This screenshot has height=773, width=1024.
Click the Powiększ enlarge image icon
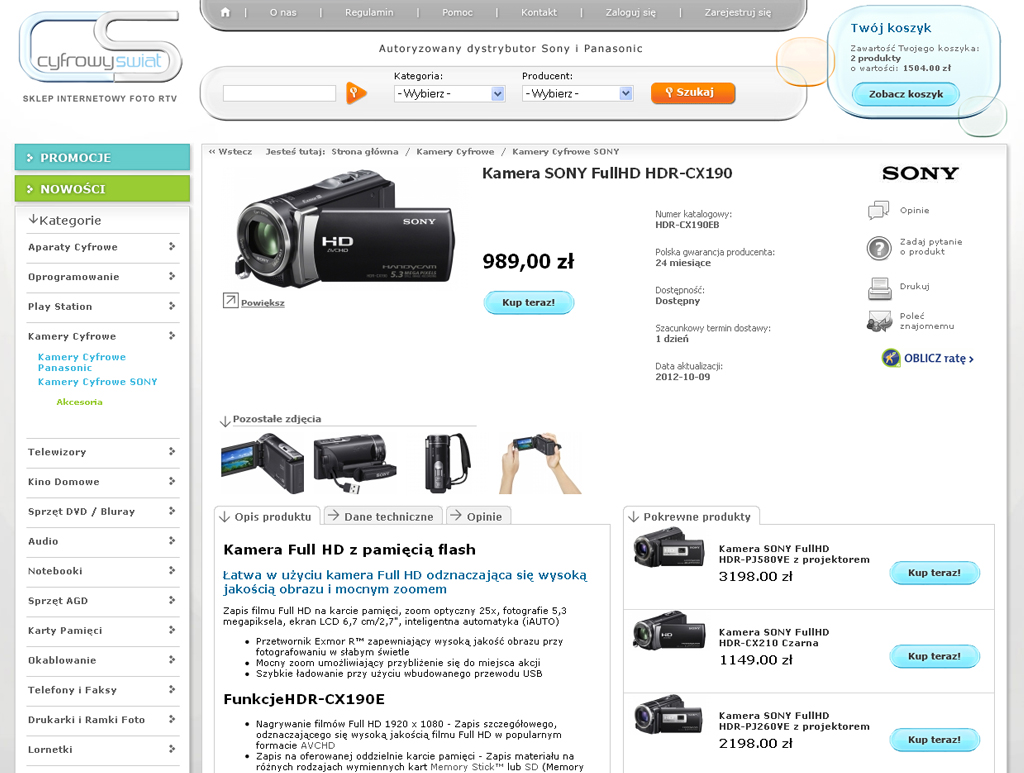pos(230,301)
